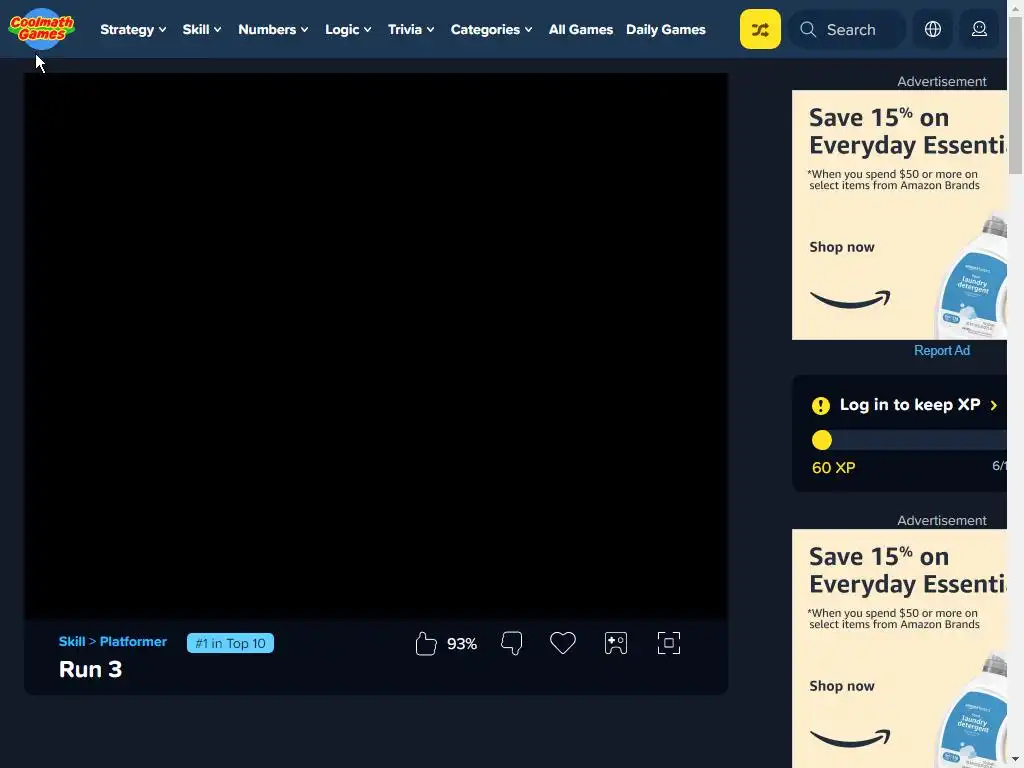Expand the Skill dropdown menu

coord(202,29)
